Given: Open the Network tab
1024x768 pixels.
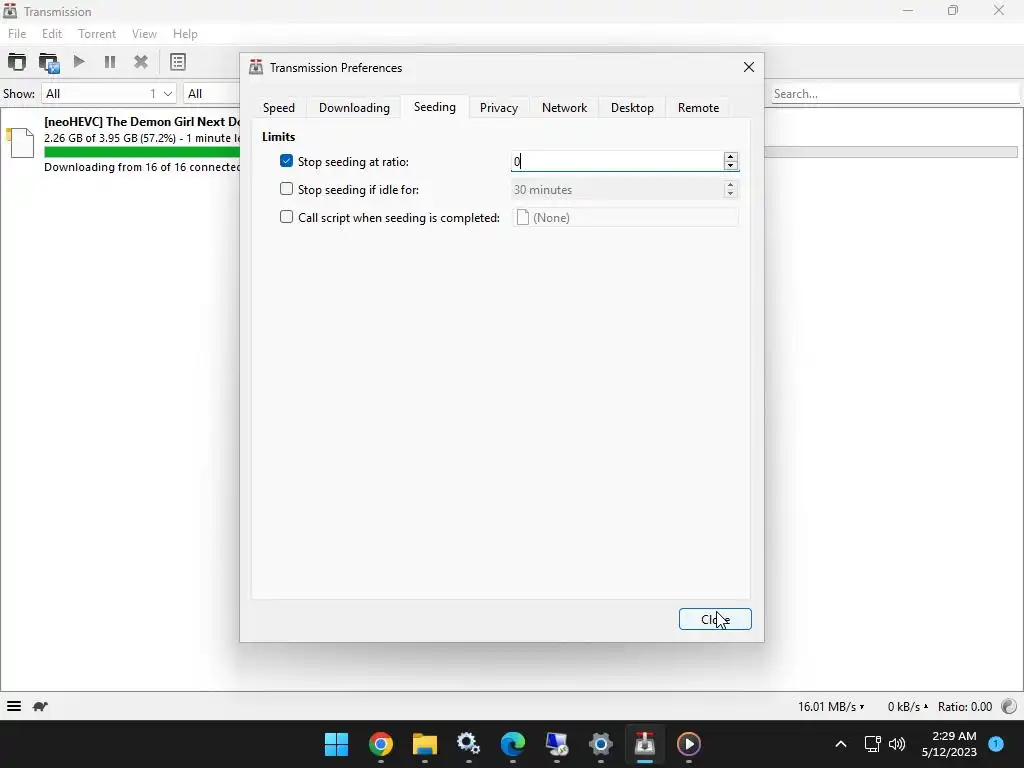Looking at the screenshot, I should pos(564,108).
